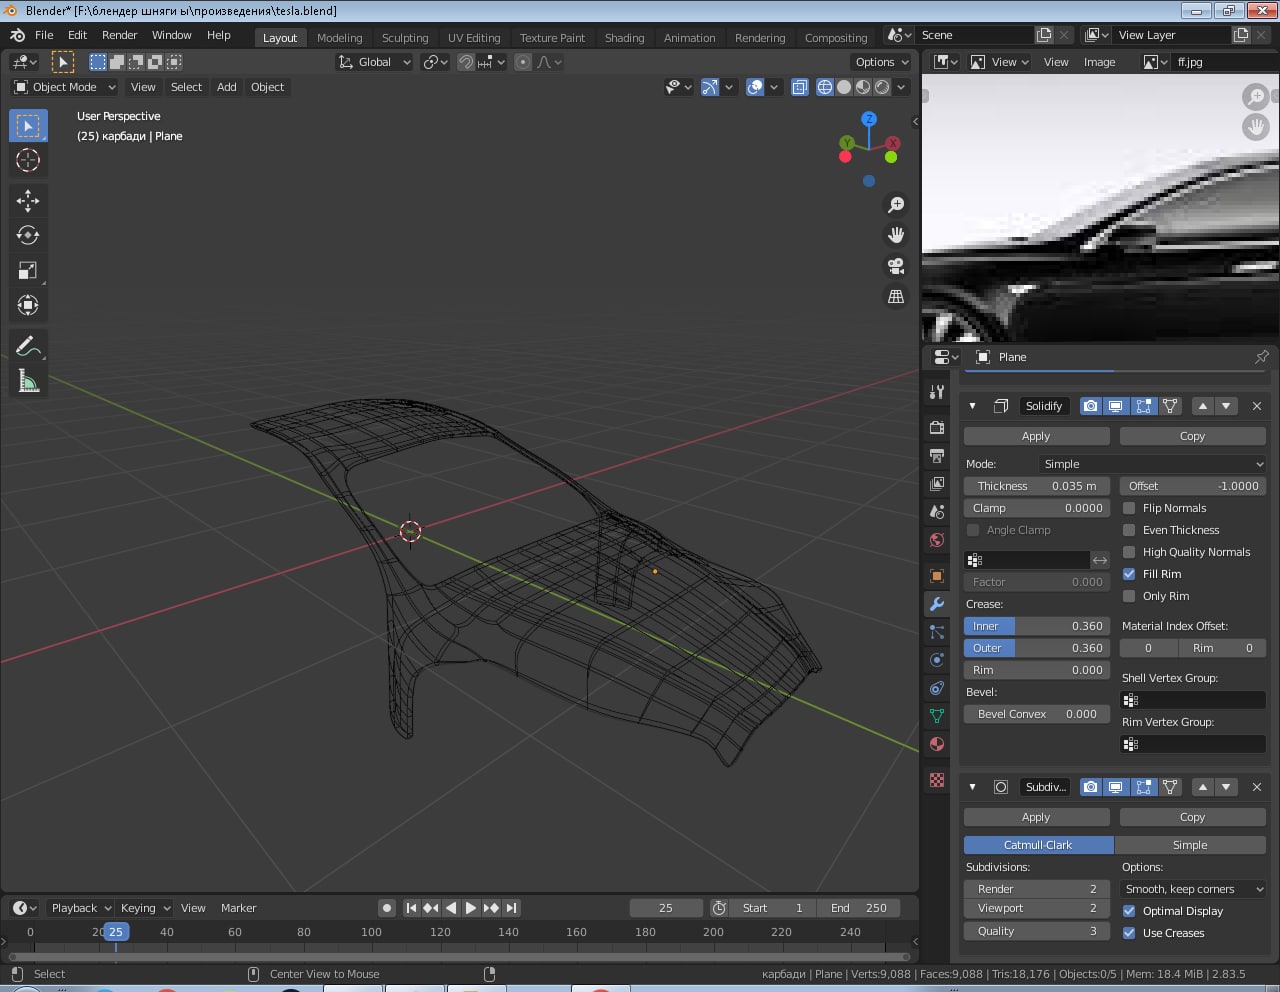The width and height of the screenshot is (1280, 992).
Task: Select the Select Box tool
Action: tap(28, 126)
